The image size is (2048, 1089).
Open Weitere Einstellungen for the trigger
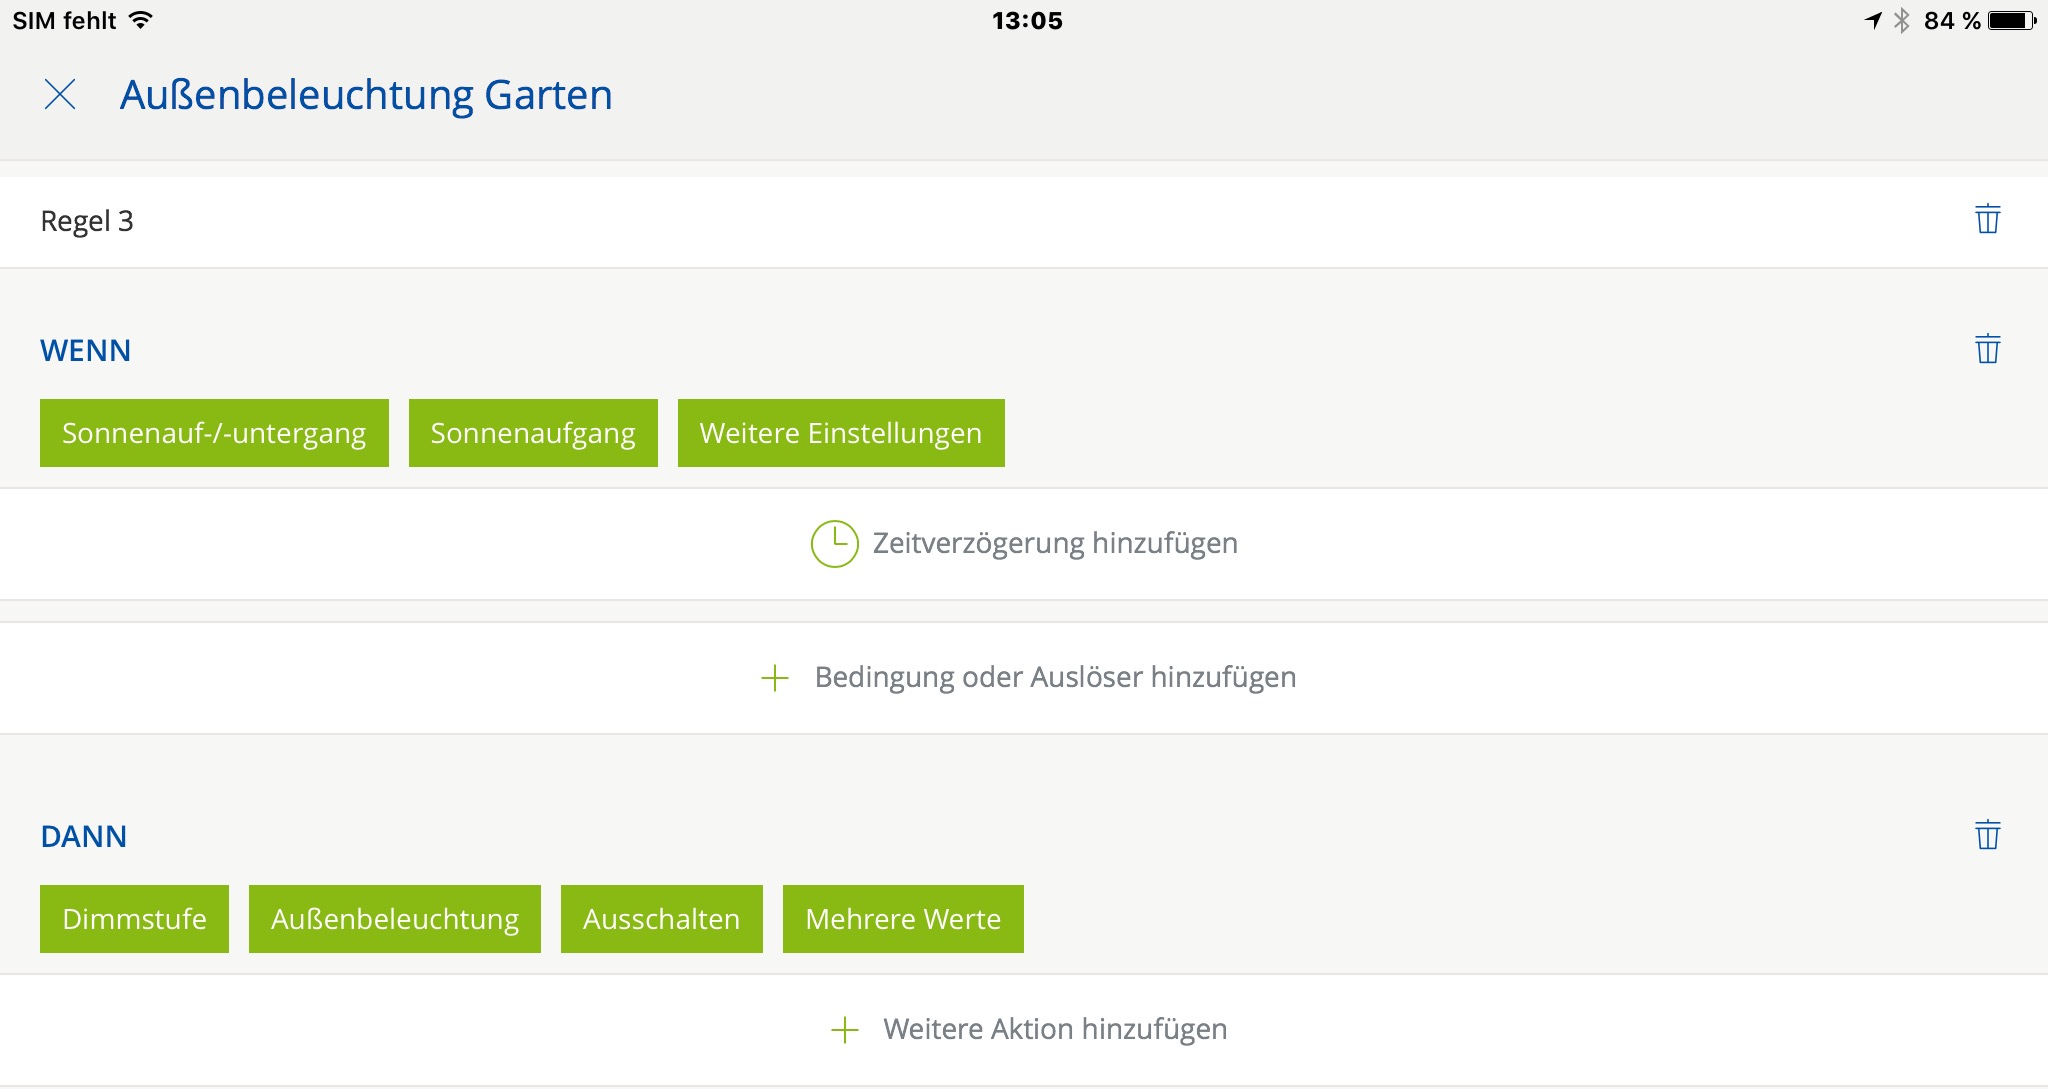point(840,433)
